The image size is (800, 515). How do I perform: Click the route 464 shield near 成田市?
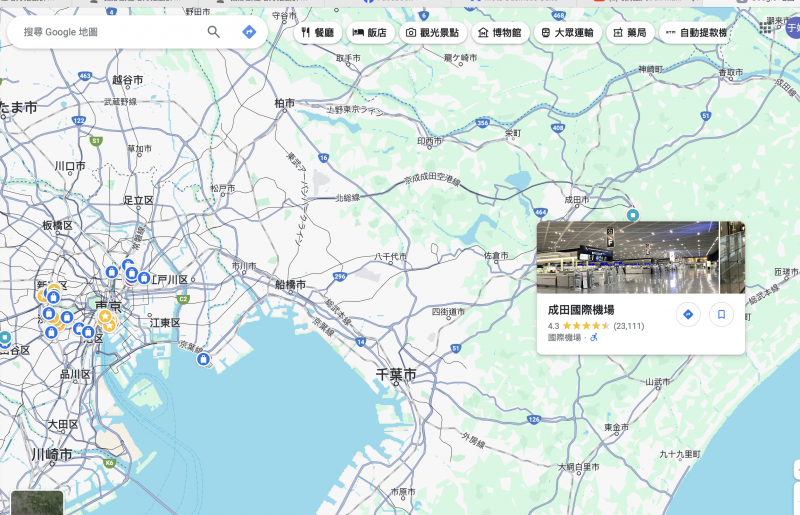click(x=541, y=212)
